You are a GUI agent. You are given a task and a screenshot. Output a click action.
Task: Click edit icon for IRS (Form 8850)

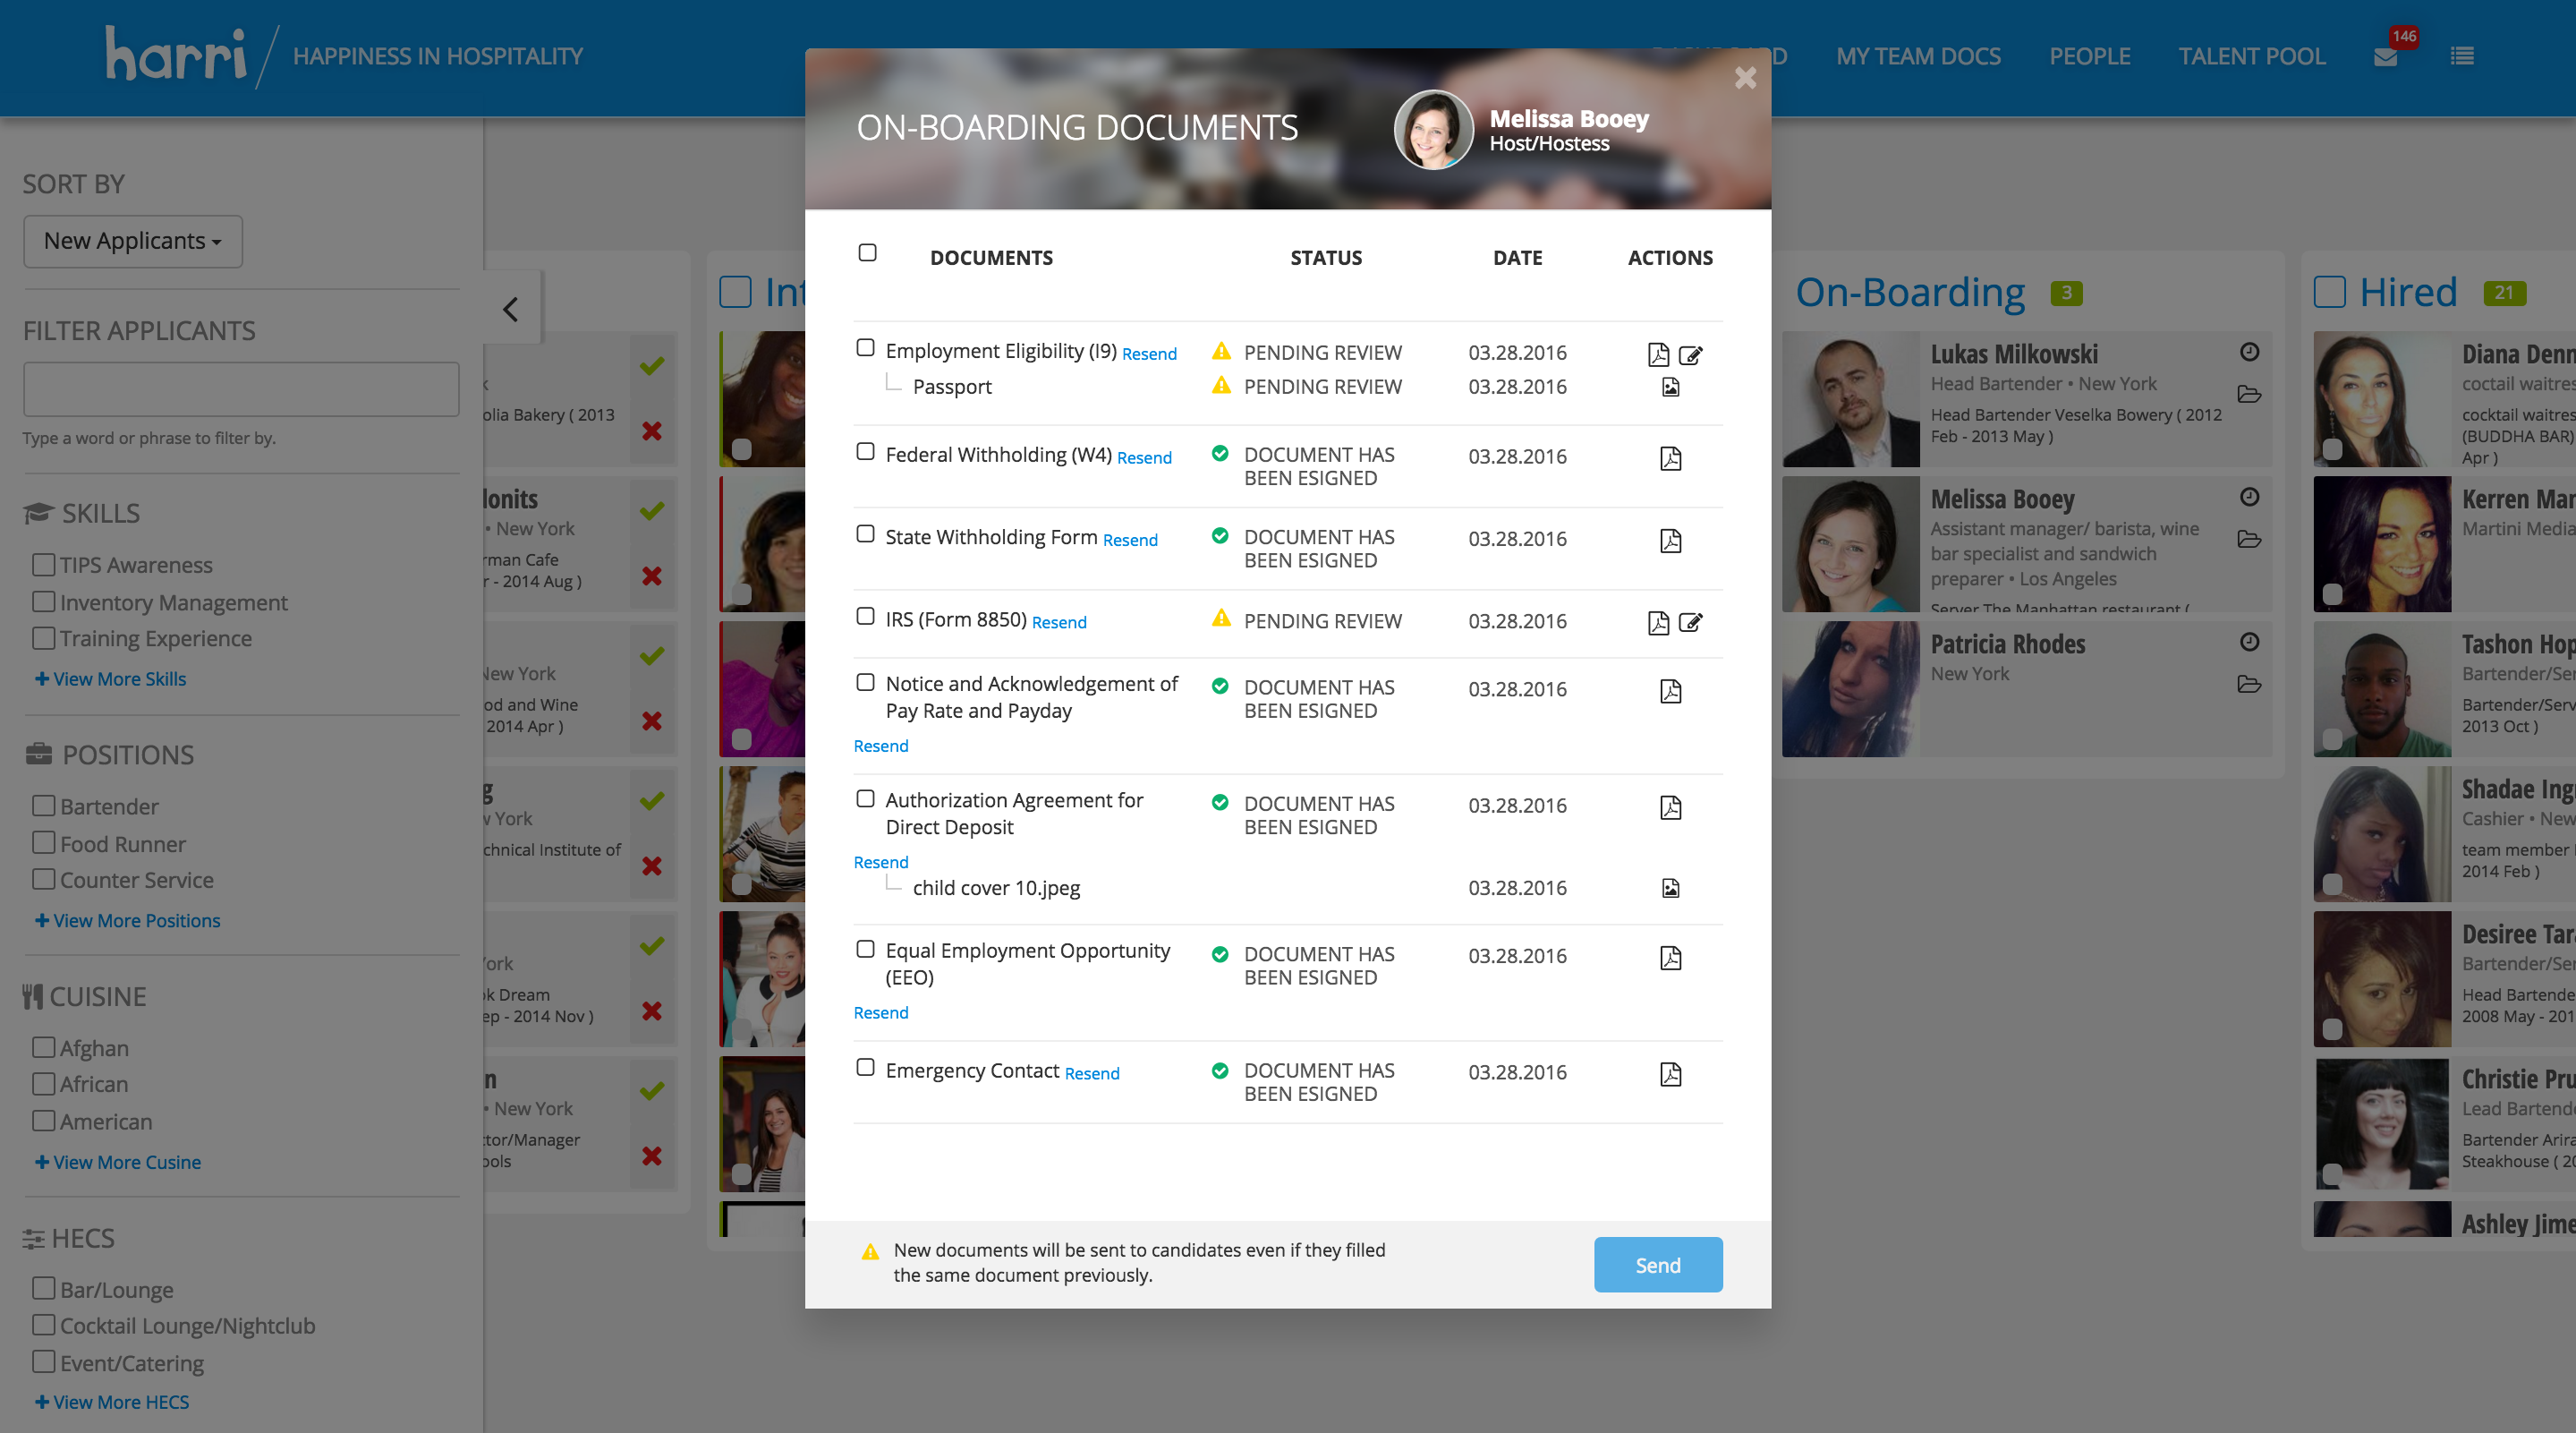[1690, 622]
